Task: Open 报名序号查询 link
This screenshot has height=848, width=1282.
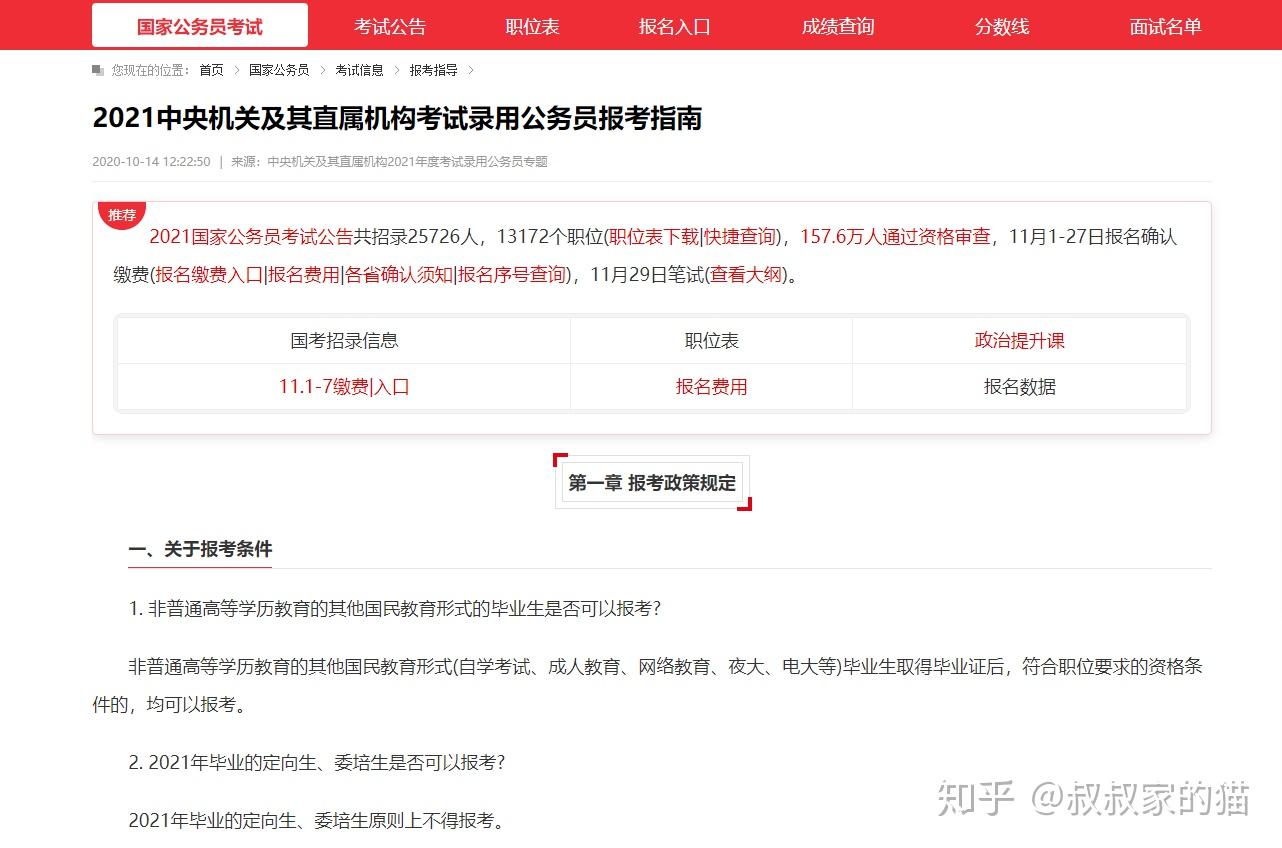Action: [x=512, y=275]
